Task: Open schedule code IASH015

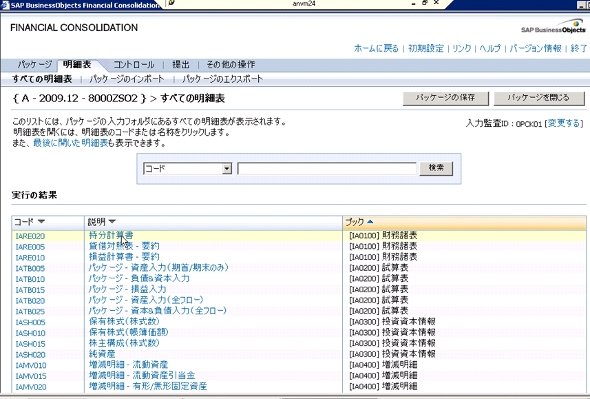Action: coord(30,344)
